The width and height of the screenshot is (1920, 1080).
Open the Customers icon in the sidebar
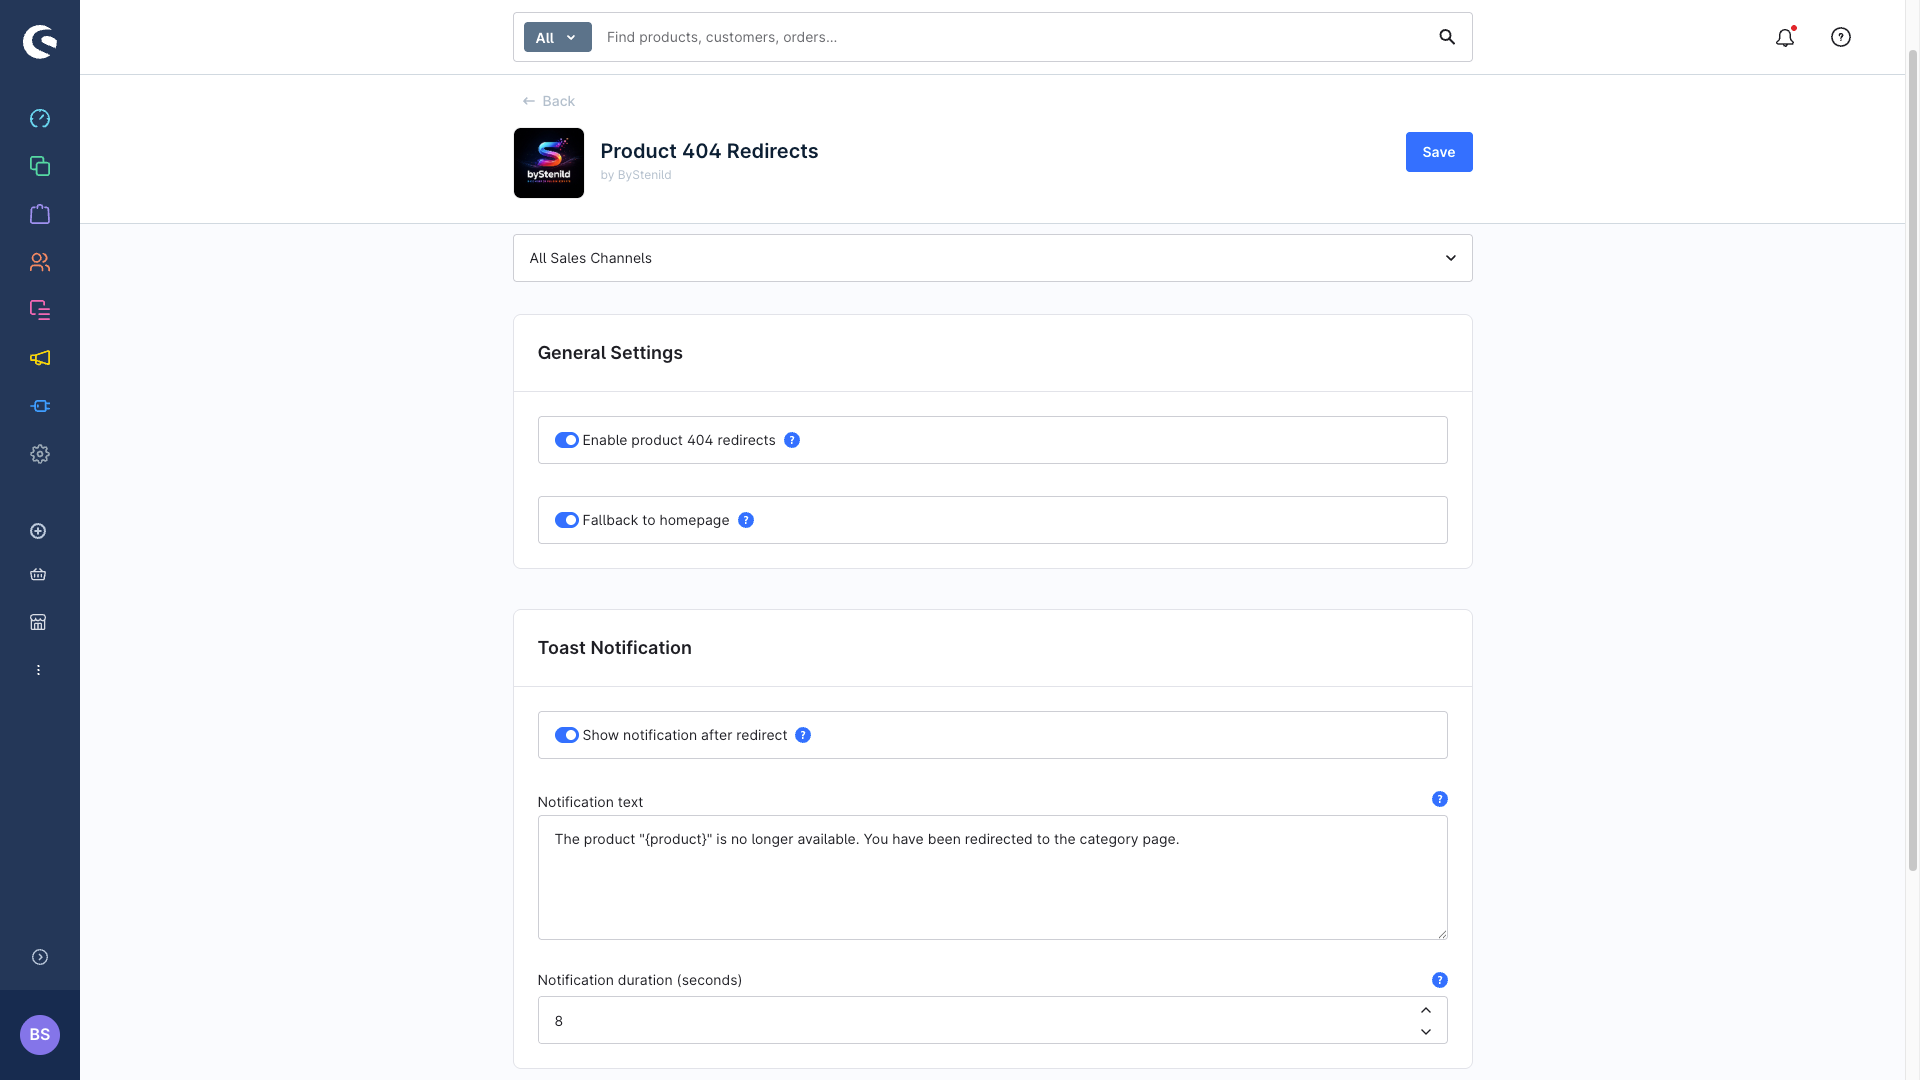pos(40,262)
